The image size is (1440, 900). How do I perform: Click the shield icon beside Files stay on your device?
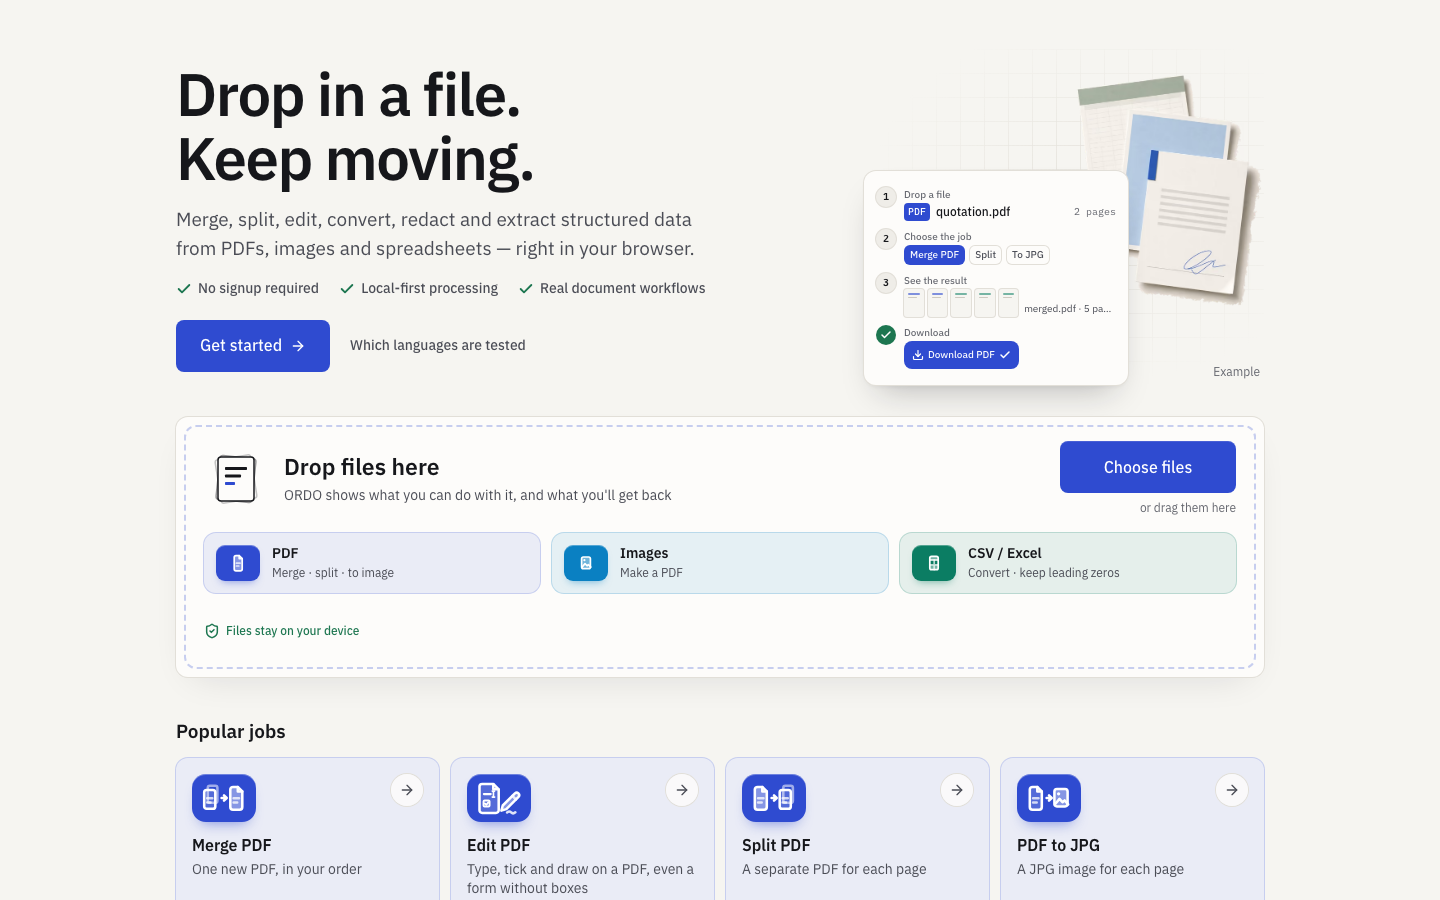point(212,631)
